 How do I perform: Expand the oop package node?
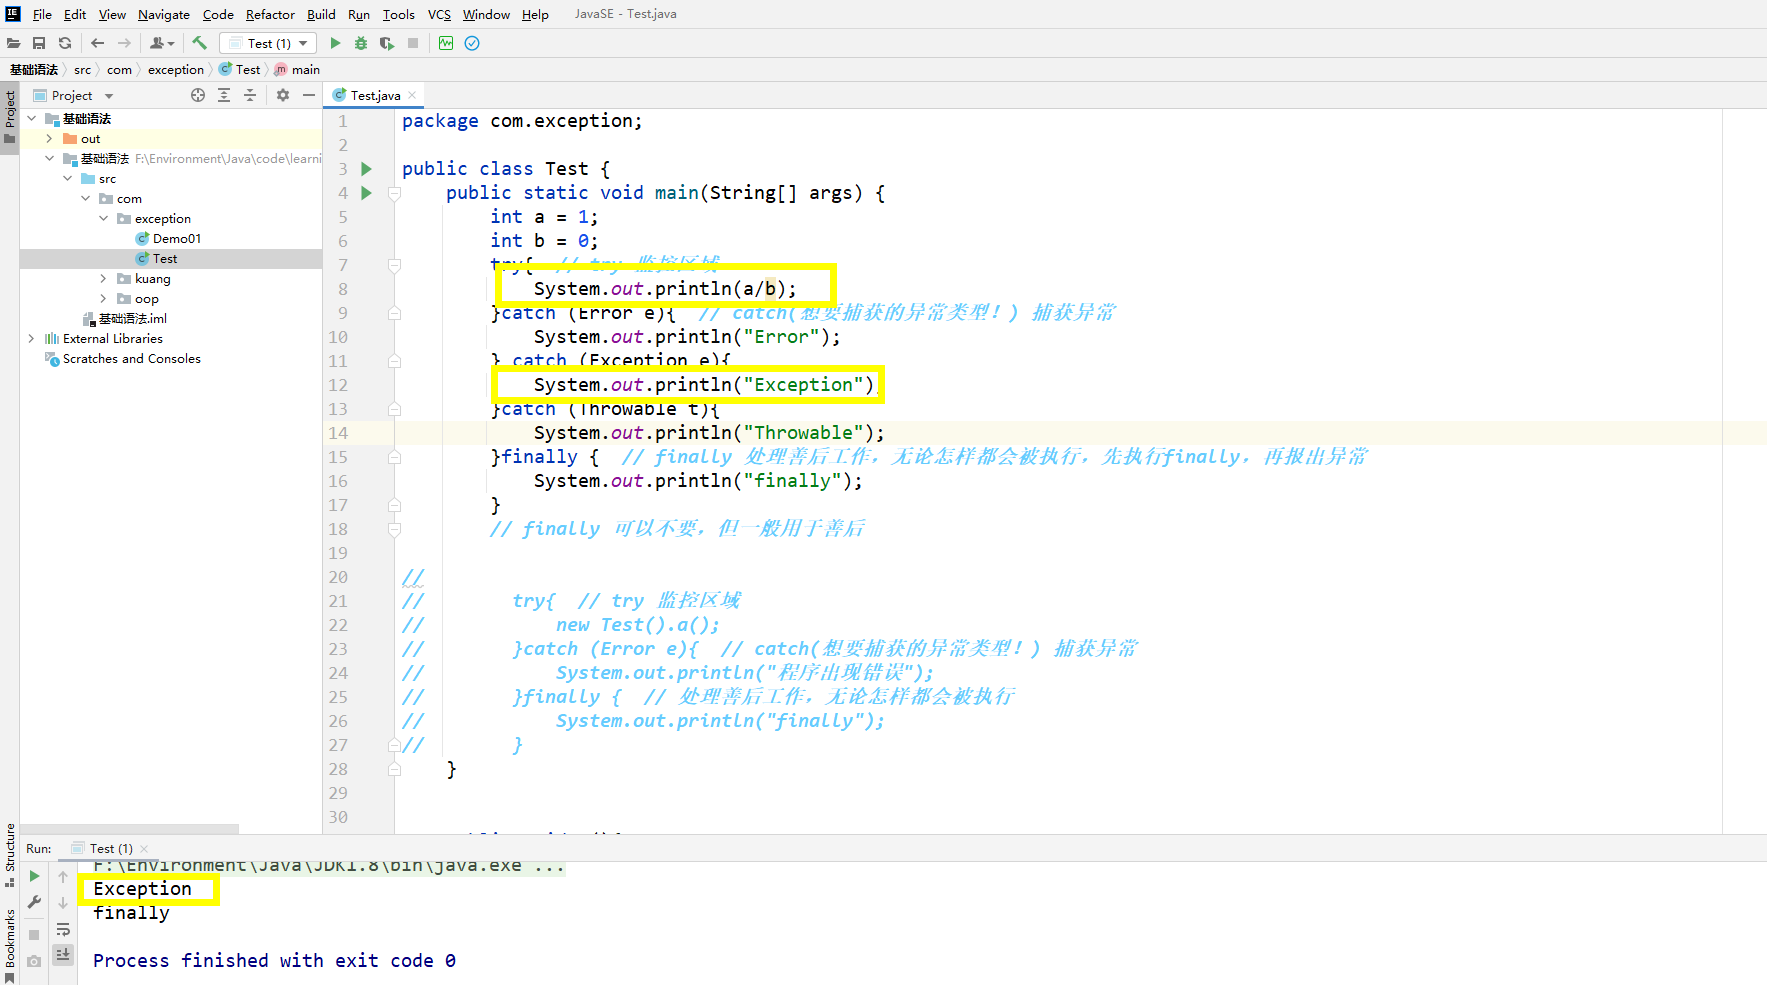[x=103, y=299]
